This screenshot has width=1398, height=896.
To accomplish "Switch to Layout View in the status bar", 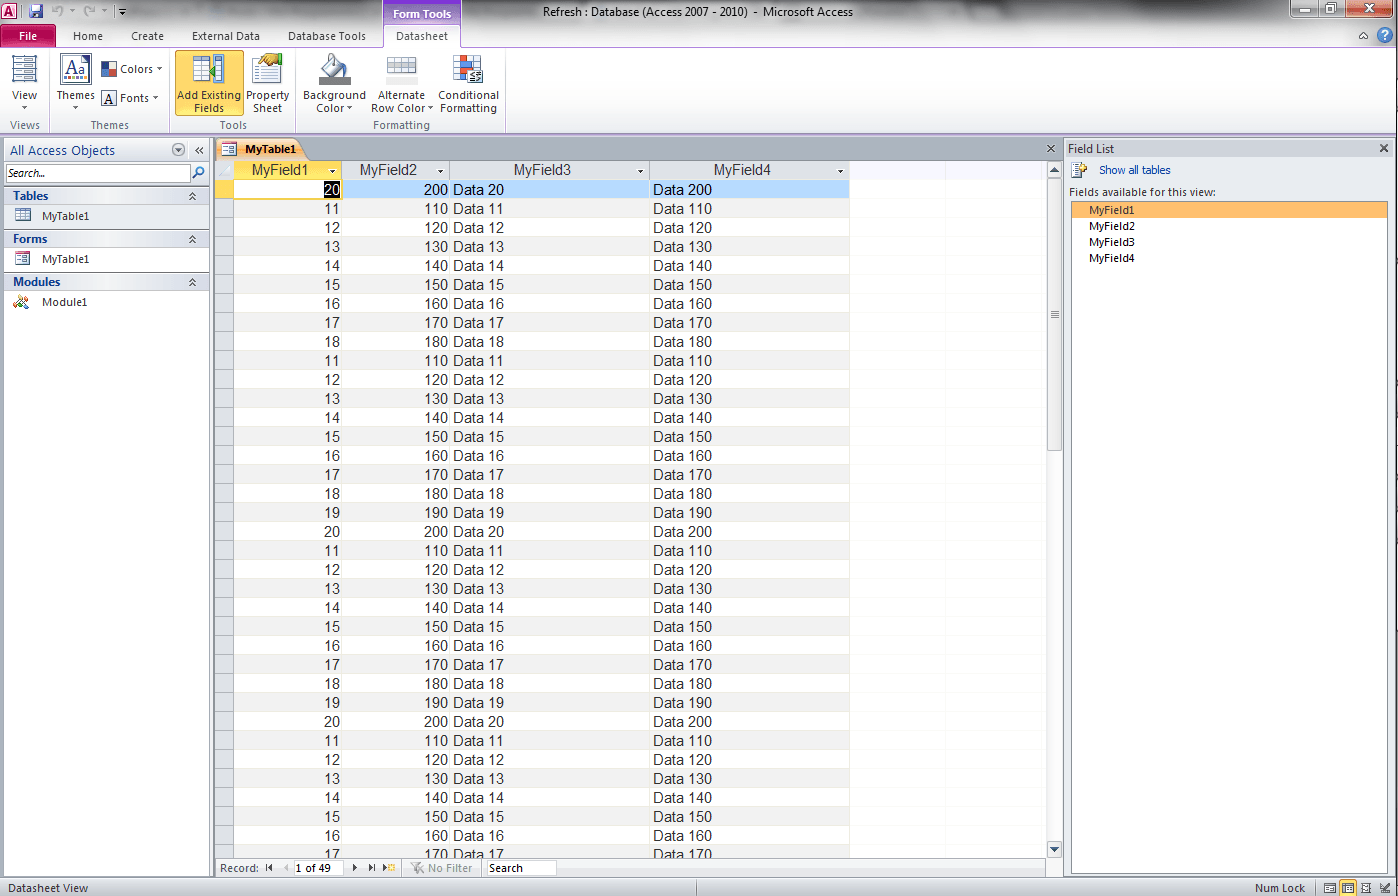I will (1366, 888).
